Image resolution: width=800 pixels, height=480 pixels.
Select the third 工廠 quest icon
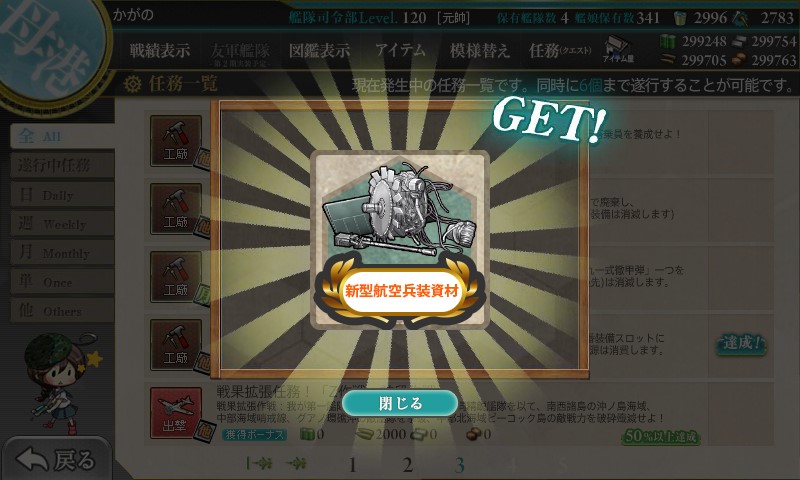(176, 276)
